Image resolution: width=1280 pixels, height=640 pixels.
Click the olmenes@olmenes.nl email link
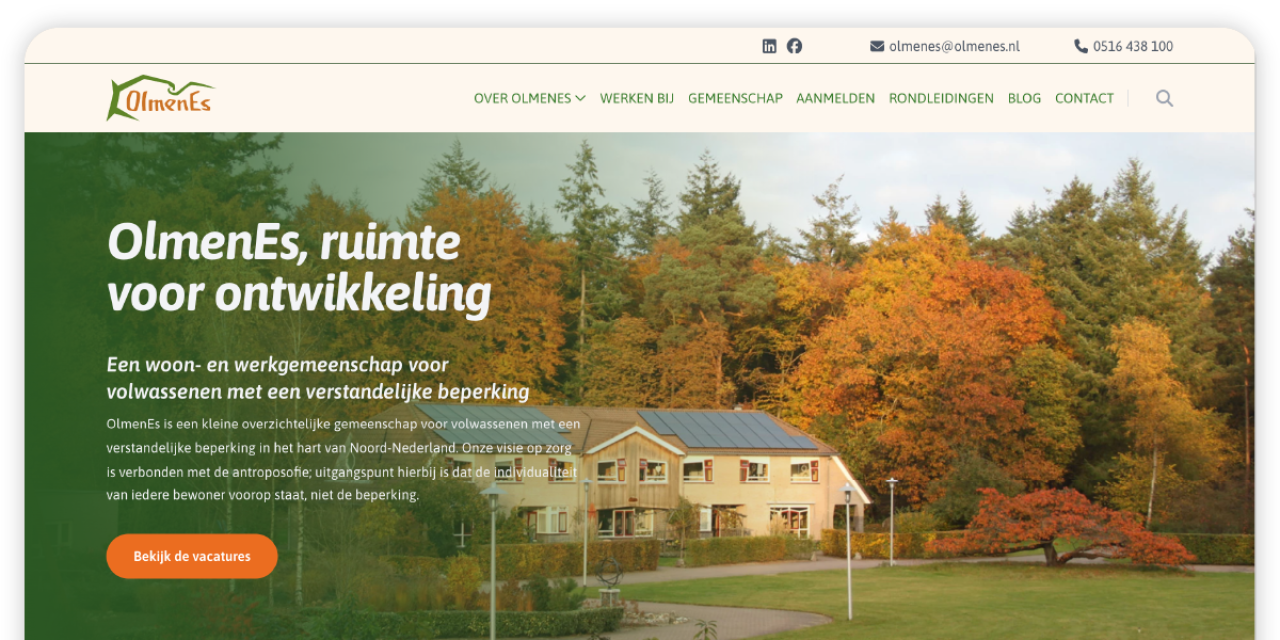tap(954, 46)
